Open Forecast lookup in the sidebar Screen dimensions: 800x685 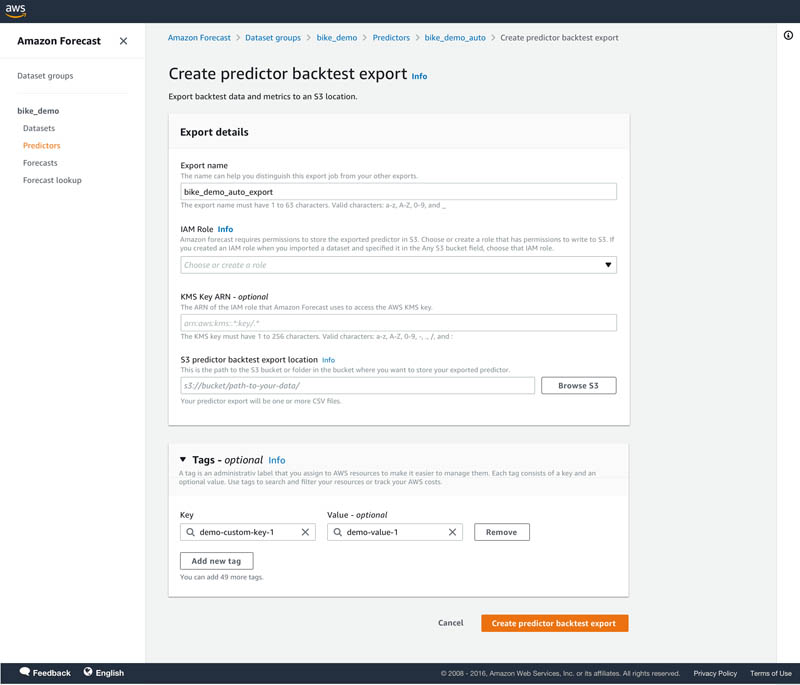[52, 180]
